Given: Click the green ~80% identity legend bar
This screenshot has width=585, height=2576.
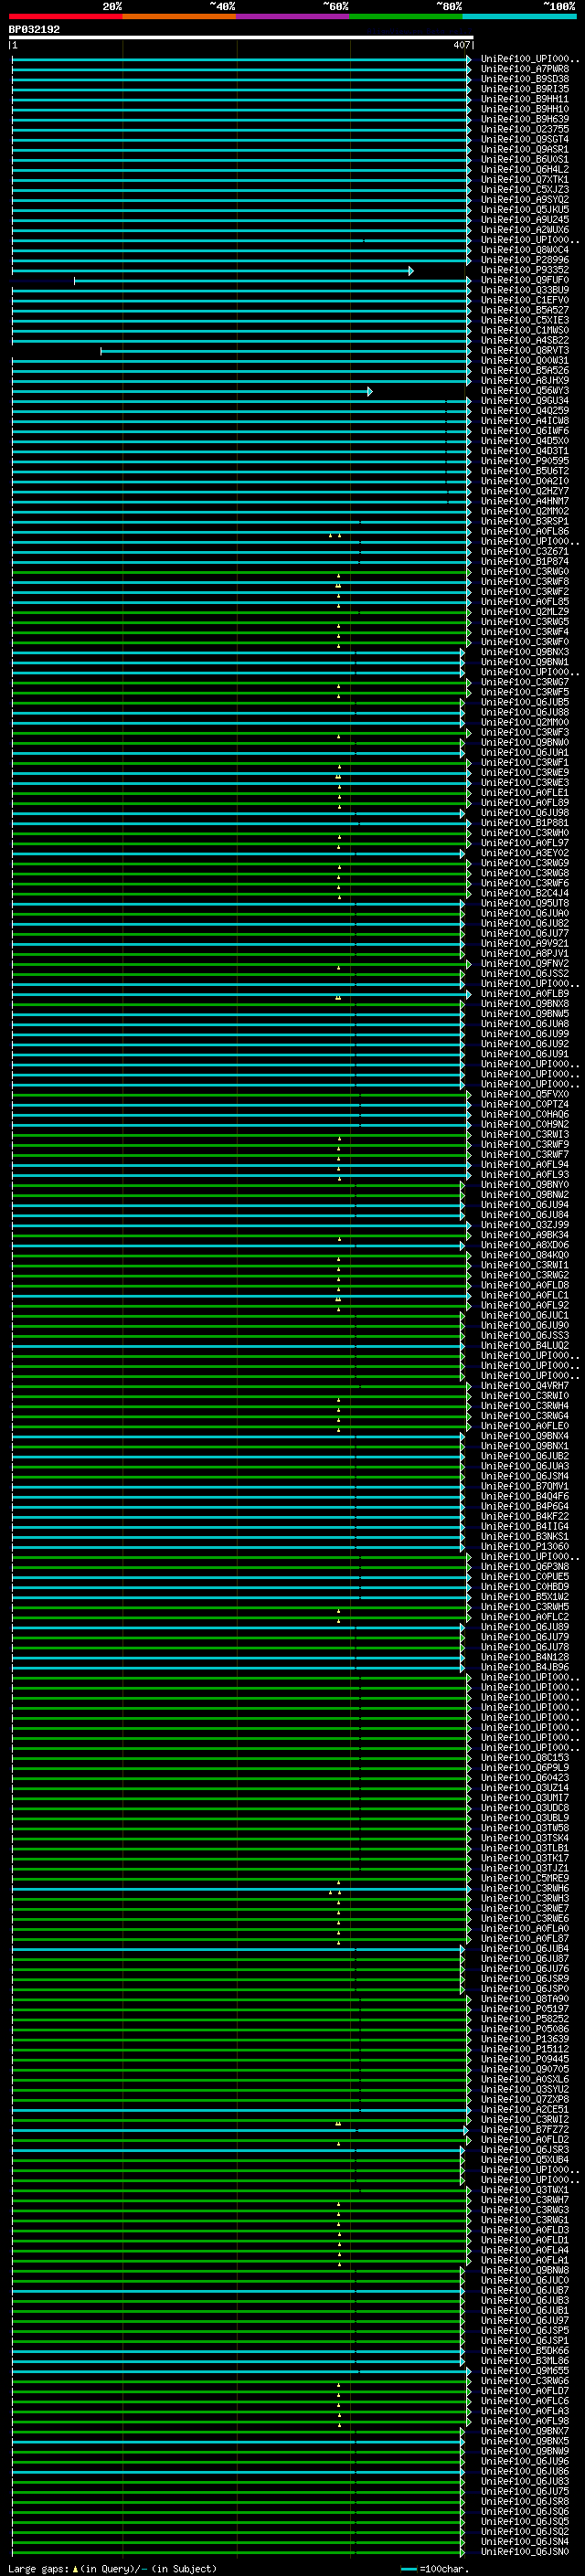Looking at the screenshot, I should point(406,16).
